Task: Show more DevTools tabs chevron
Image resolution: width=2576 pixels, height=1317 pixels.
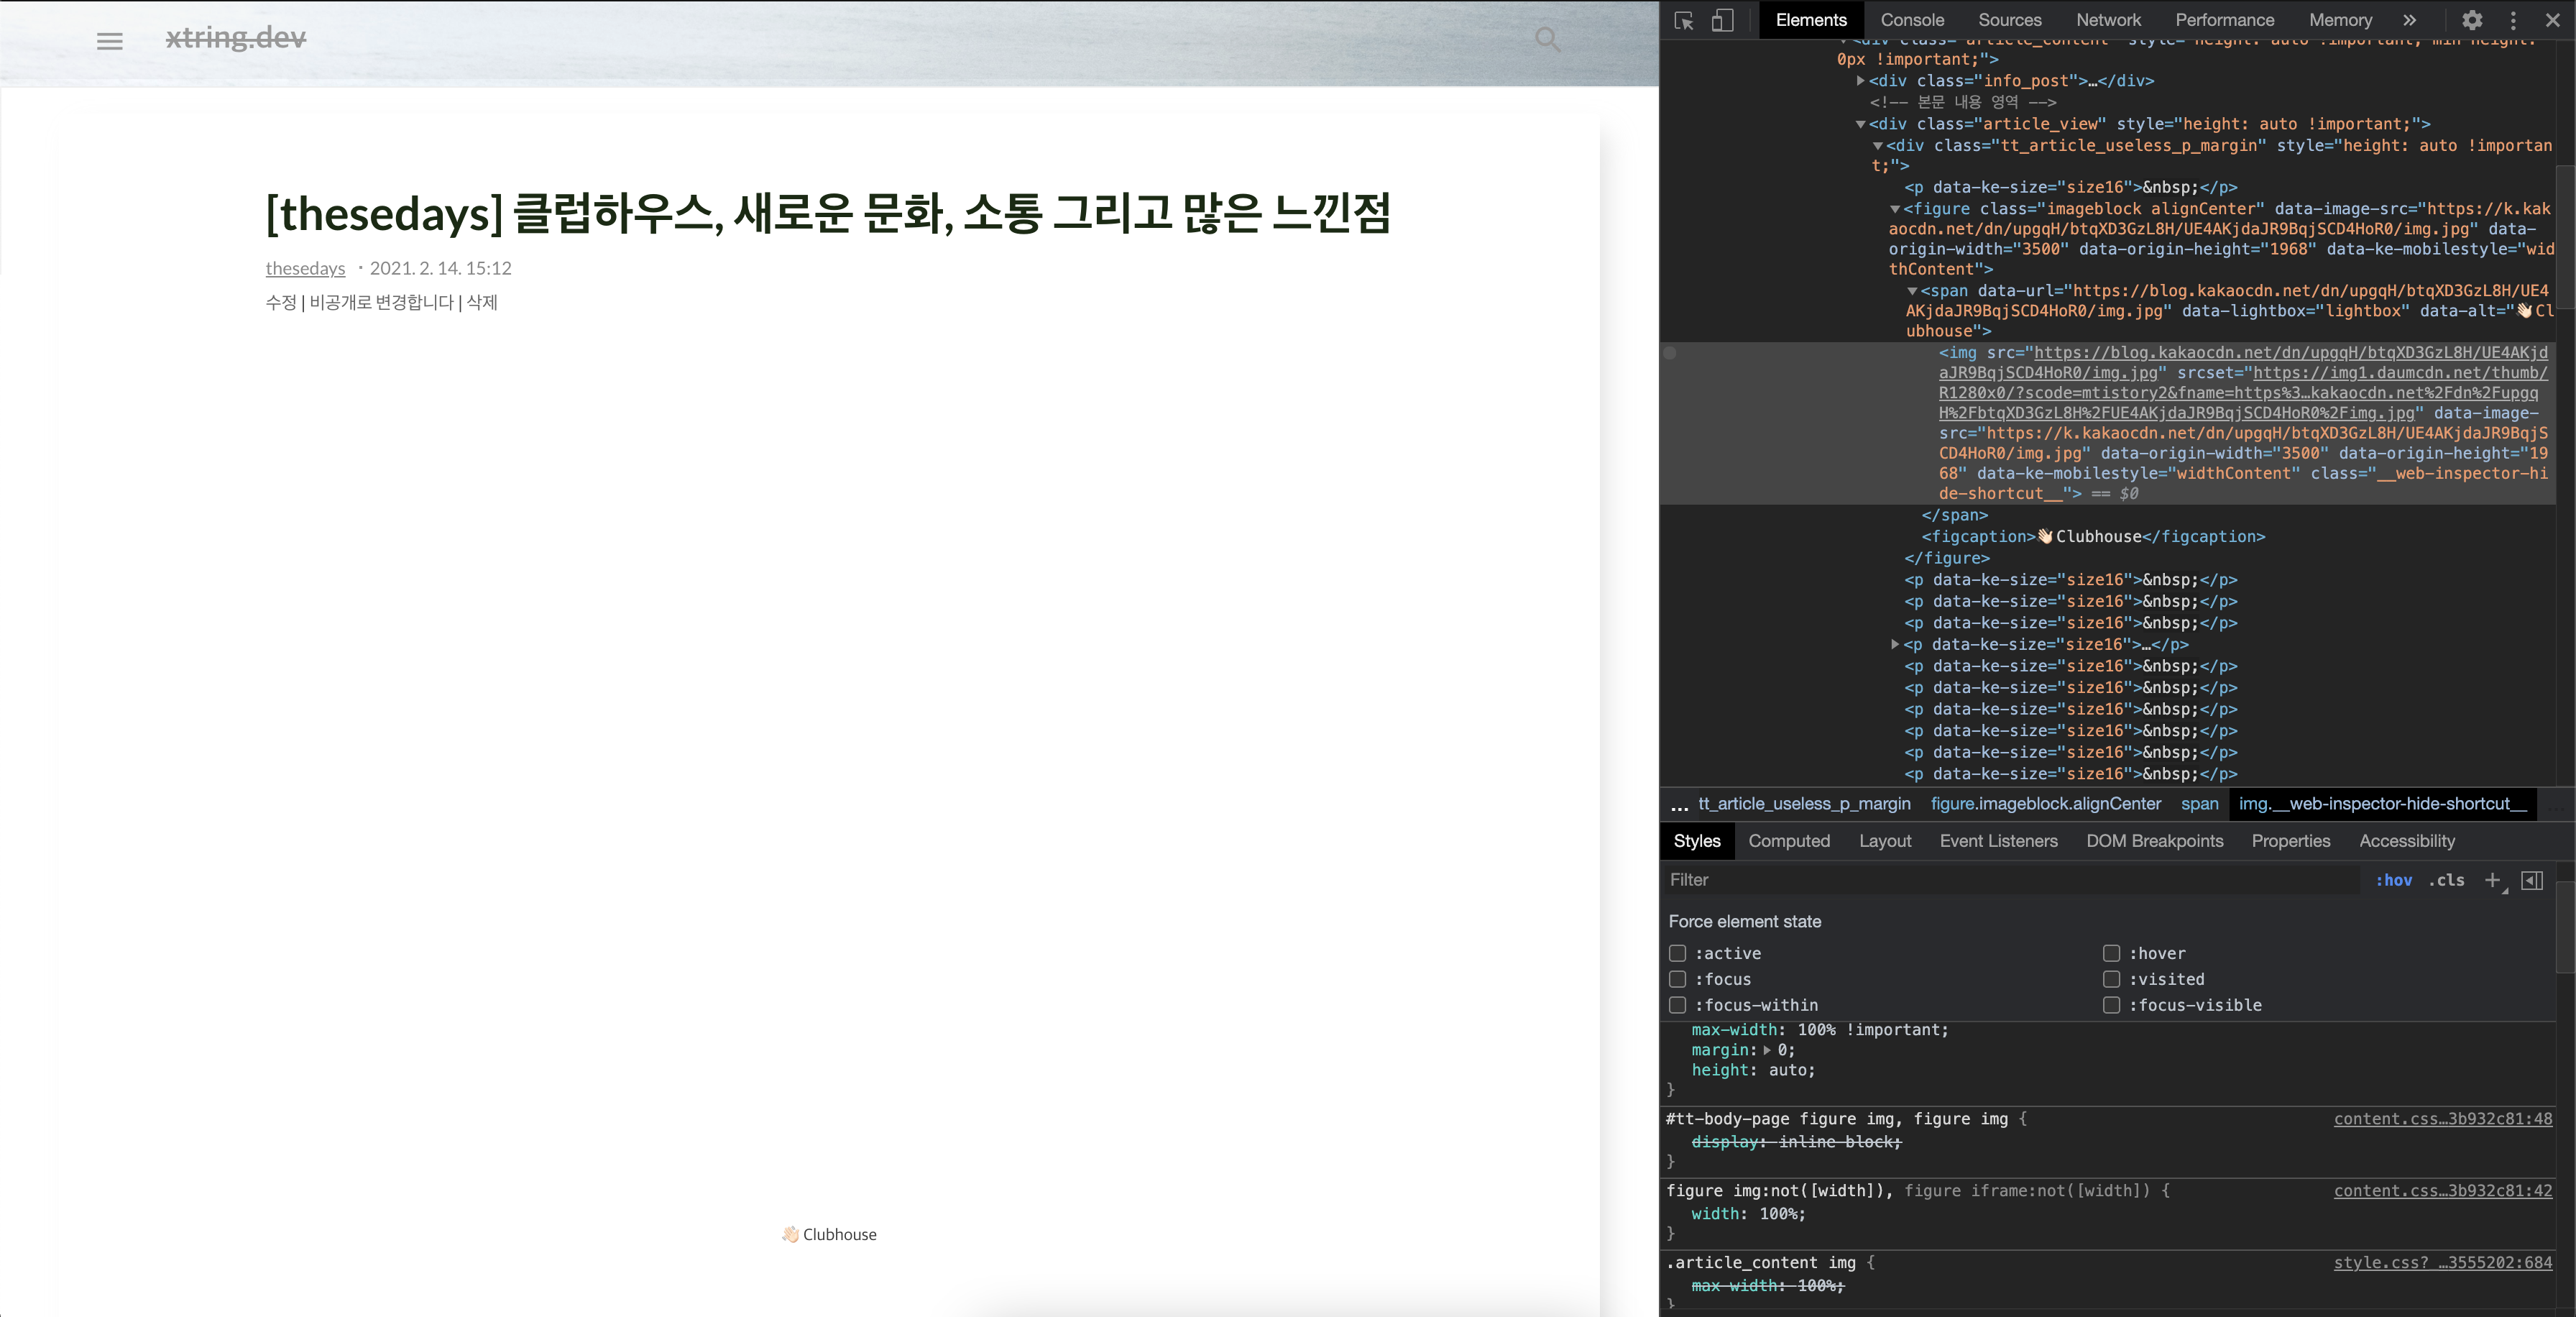Action: pyautogui.click(x=2410, y=20)
